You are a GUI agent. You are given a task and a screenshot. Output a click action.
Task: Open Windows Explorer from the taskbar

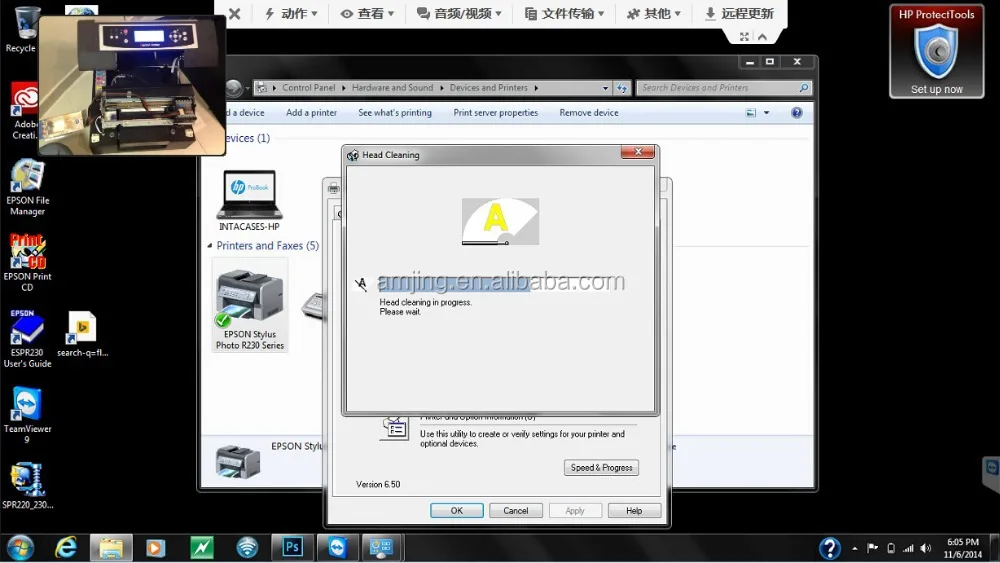111,548
